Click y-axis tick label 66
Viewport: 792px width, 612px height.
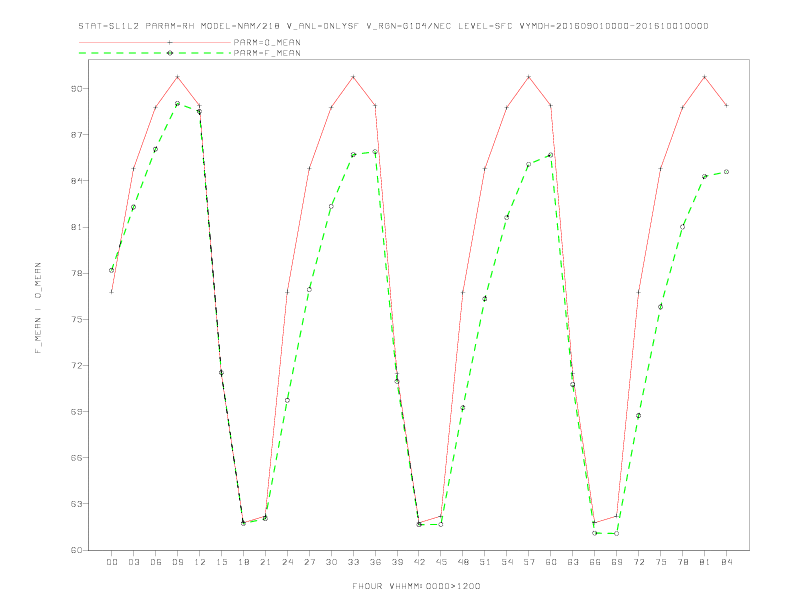[76, 457]
